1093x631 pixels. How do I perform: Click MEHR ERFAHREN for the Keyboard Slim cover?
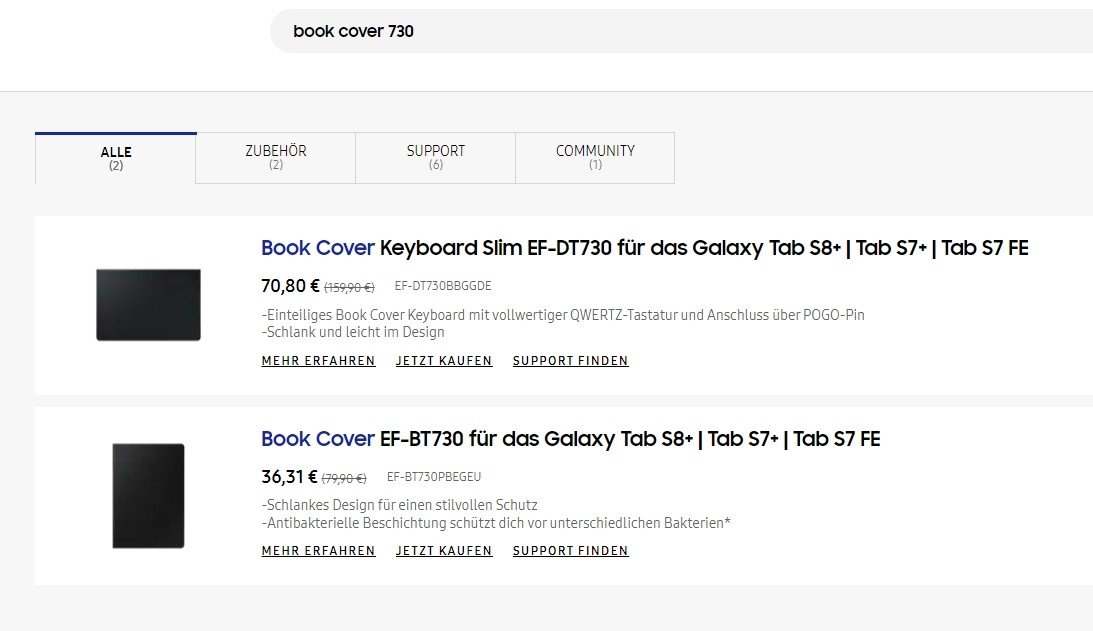pos(318,361)
